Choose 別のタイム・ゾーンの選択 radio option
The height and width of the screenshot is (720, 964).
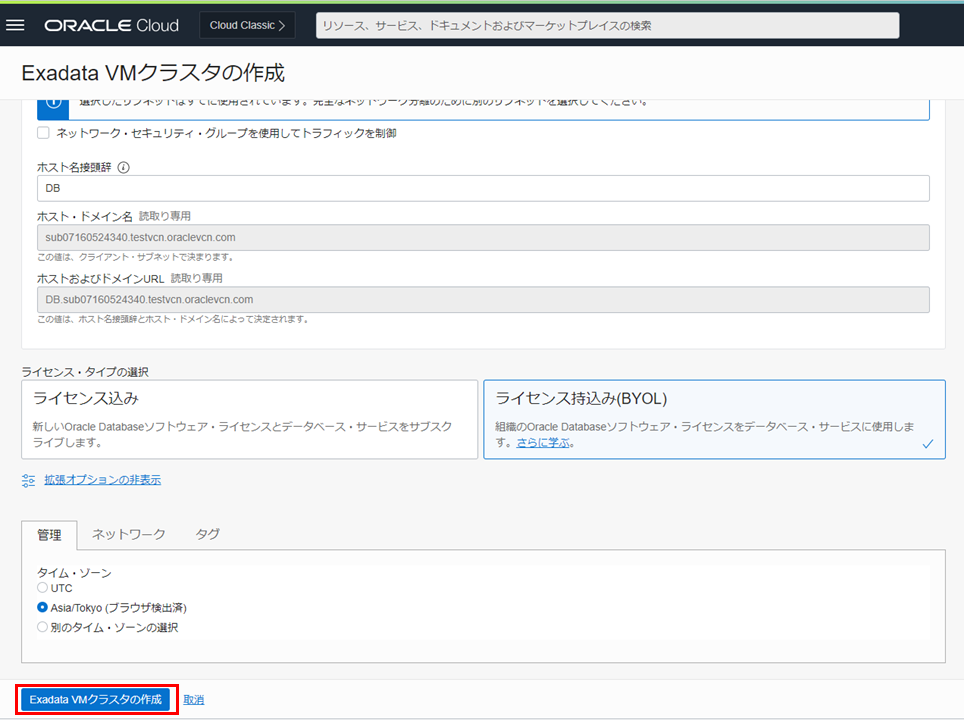(x=43, y=627)
